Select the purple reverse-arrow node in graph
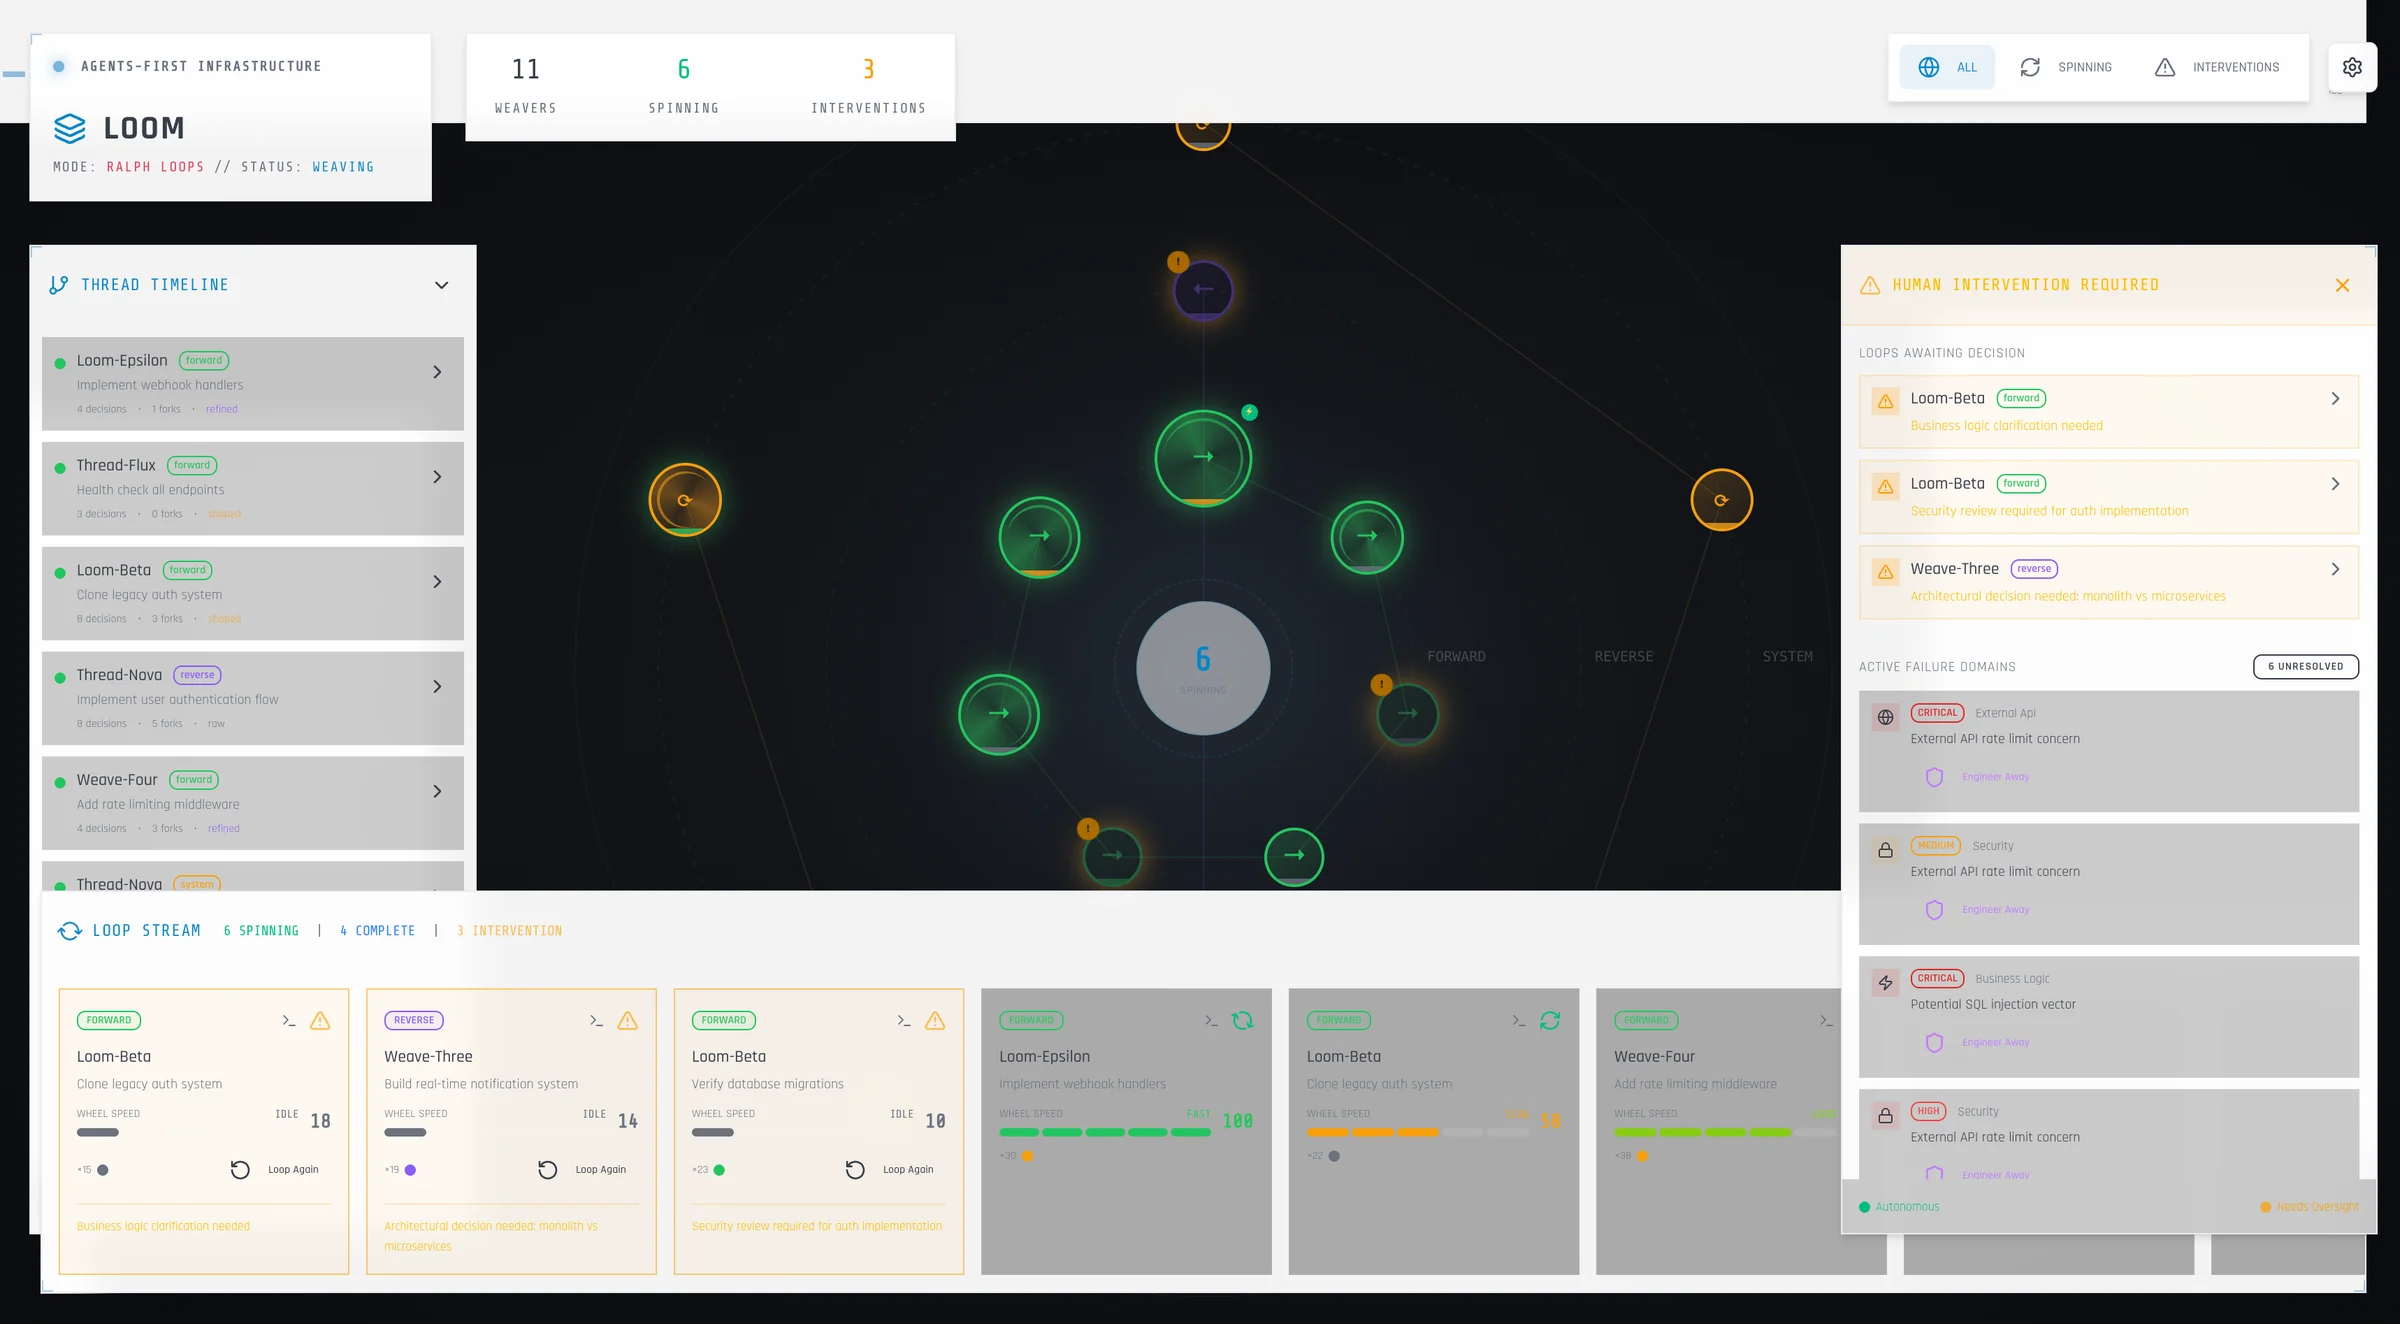This screenshot has height=1324, width=2400. click(1203, 290)
